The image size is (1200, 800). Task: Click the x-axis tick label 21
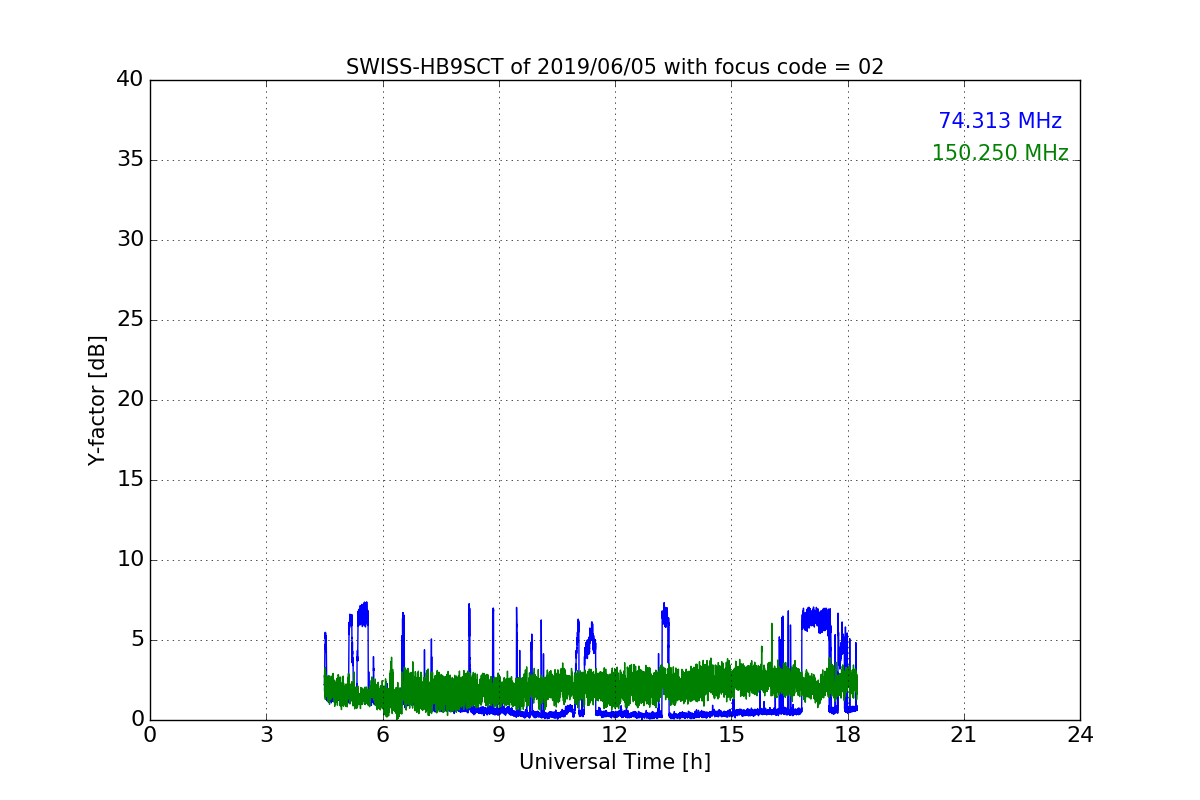[x=964, y=735]
